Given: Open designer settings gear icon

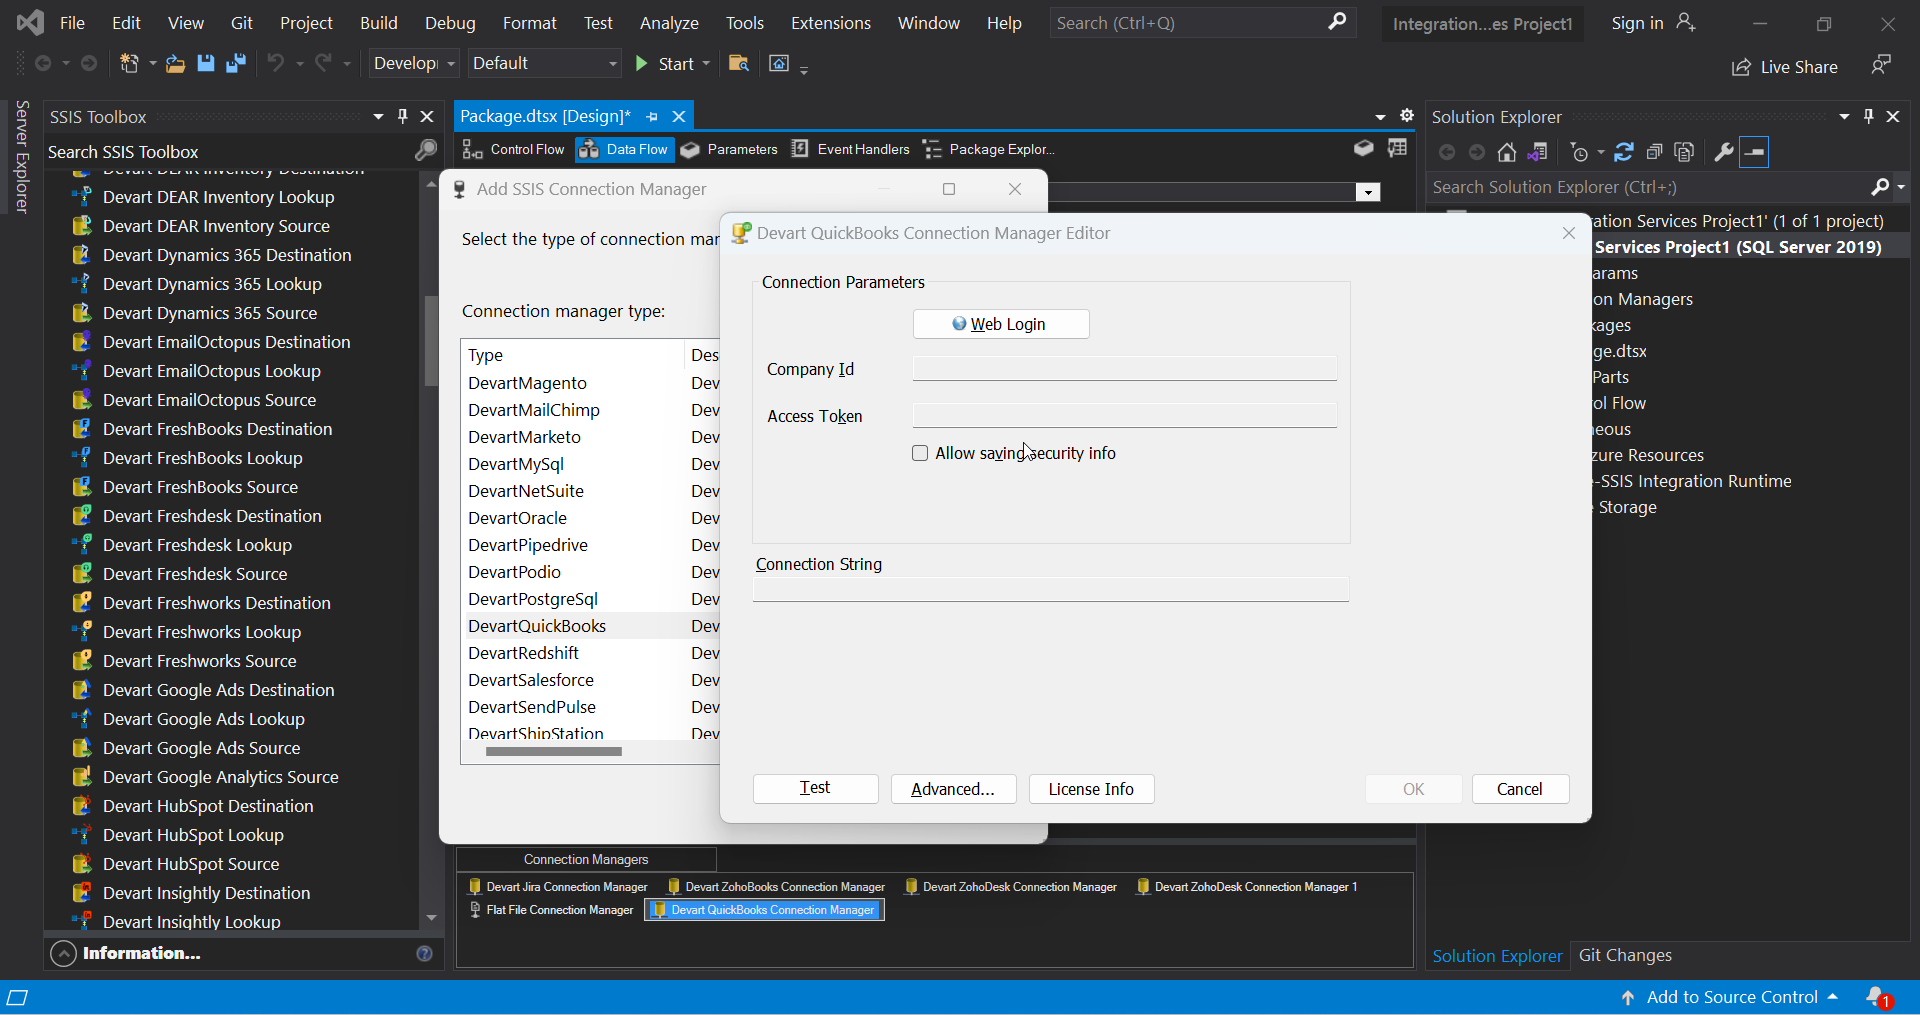Looking at the screenshot, I should (x=1407, y=116).
